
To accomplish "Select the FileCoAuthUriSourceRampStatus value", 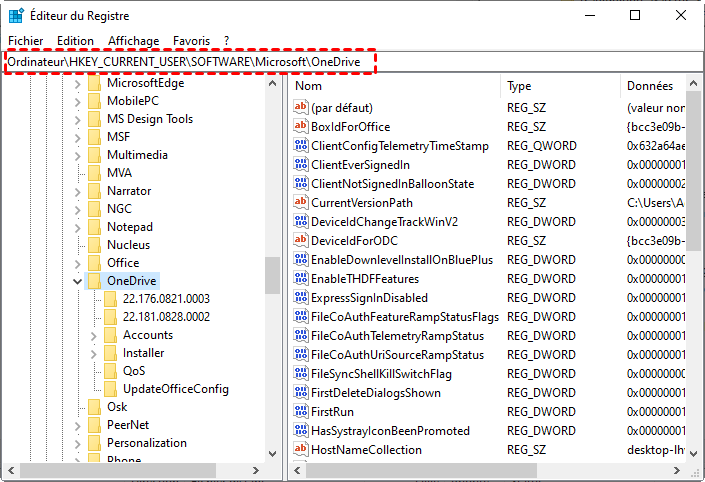I will coord(397,355).
